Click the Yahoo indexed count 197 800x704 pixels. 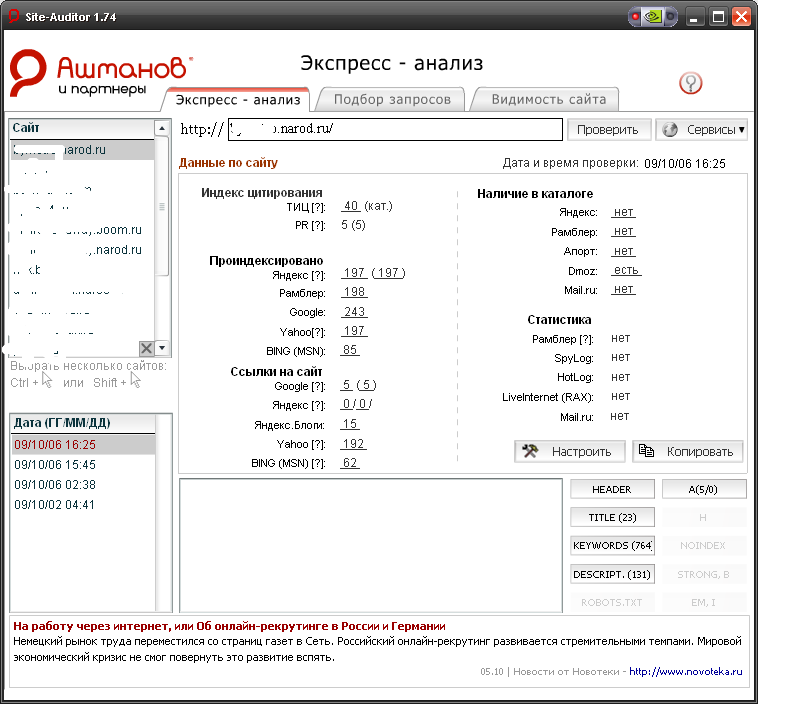[354, 331]
